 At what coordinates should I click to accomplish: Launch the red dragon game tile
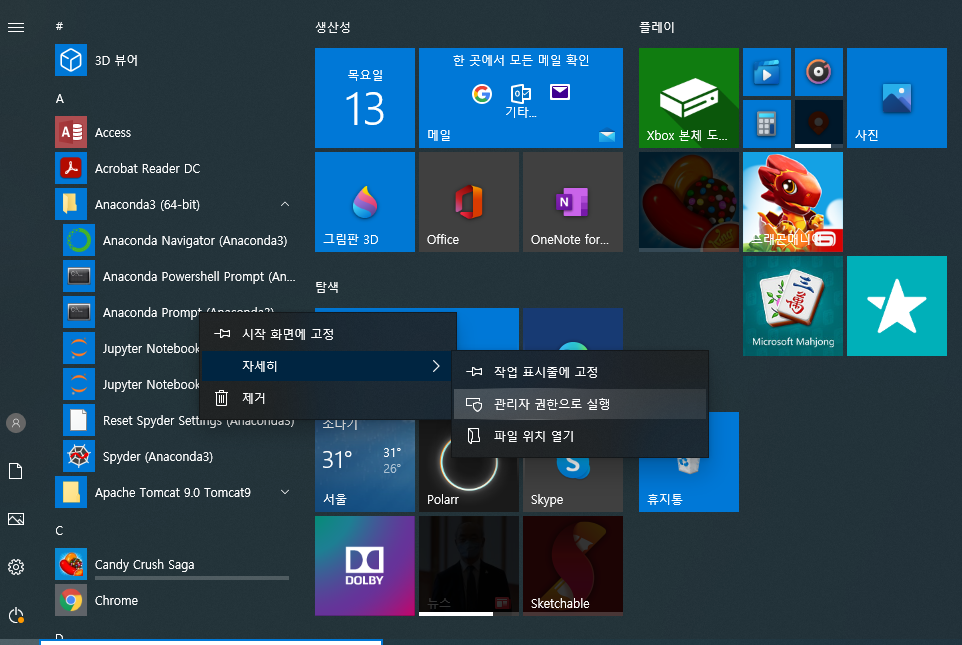point(793,202)
